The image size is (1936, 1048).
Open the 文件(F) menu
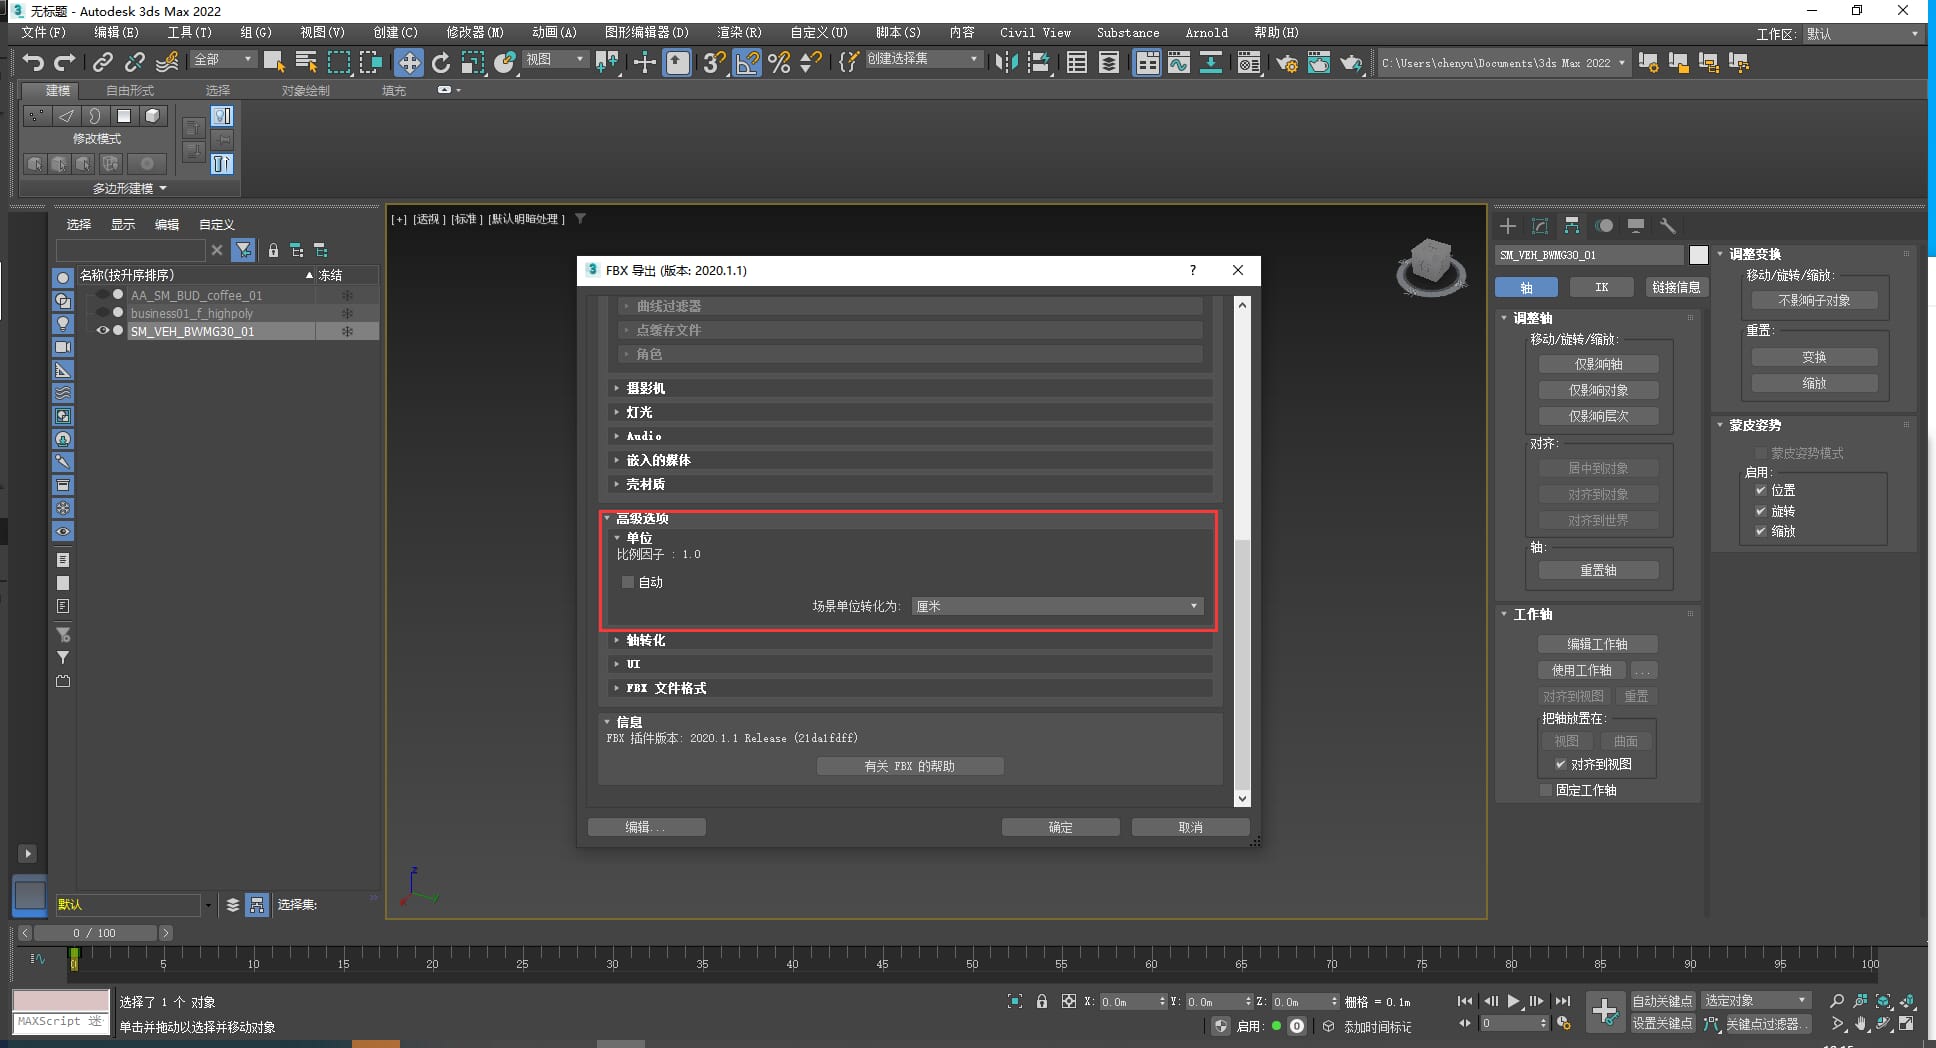click(43, 33)
